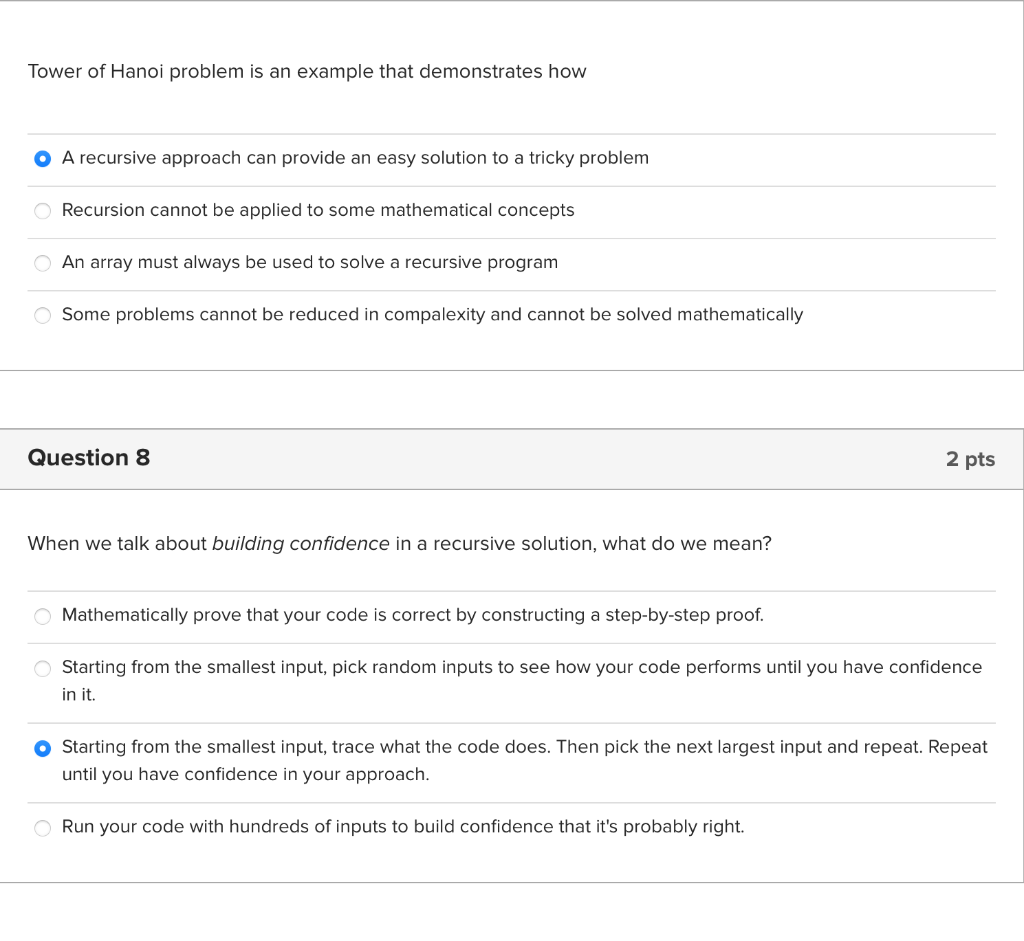Choose radio button for 'pick random inputs' option

(42, 668)
